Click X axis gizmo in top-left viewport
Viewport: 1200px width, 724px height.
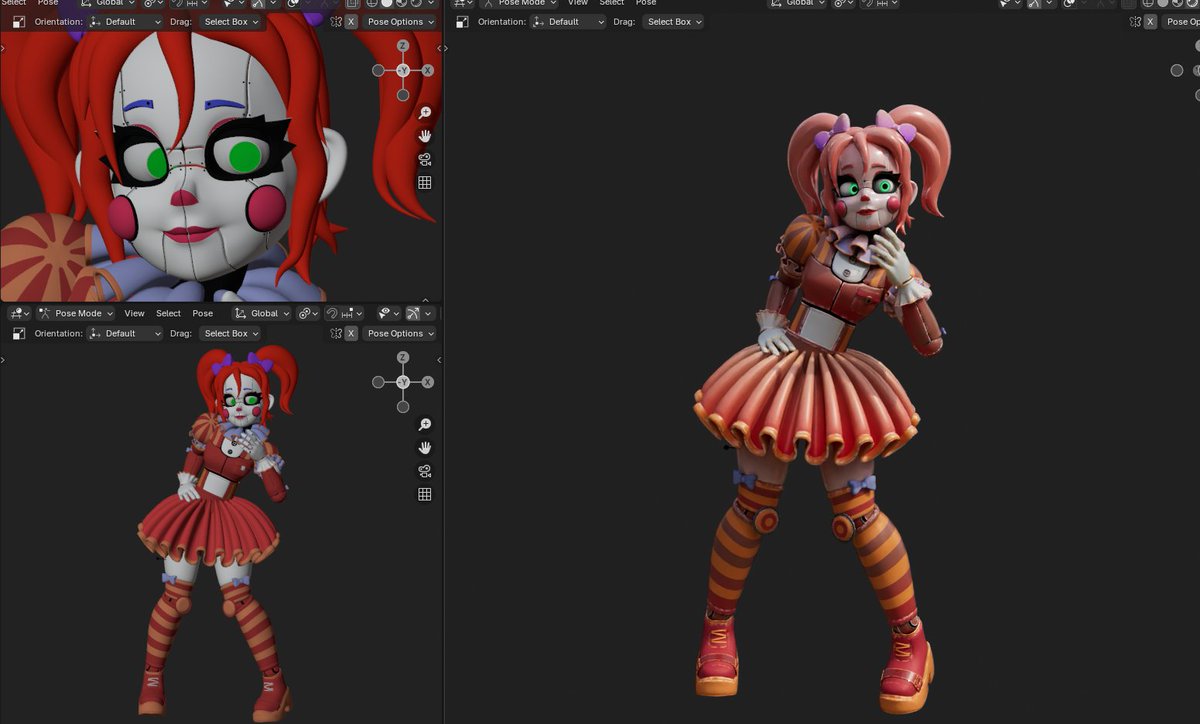click(x=427, y=70)
